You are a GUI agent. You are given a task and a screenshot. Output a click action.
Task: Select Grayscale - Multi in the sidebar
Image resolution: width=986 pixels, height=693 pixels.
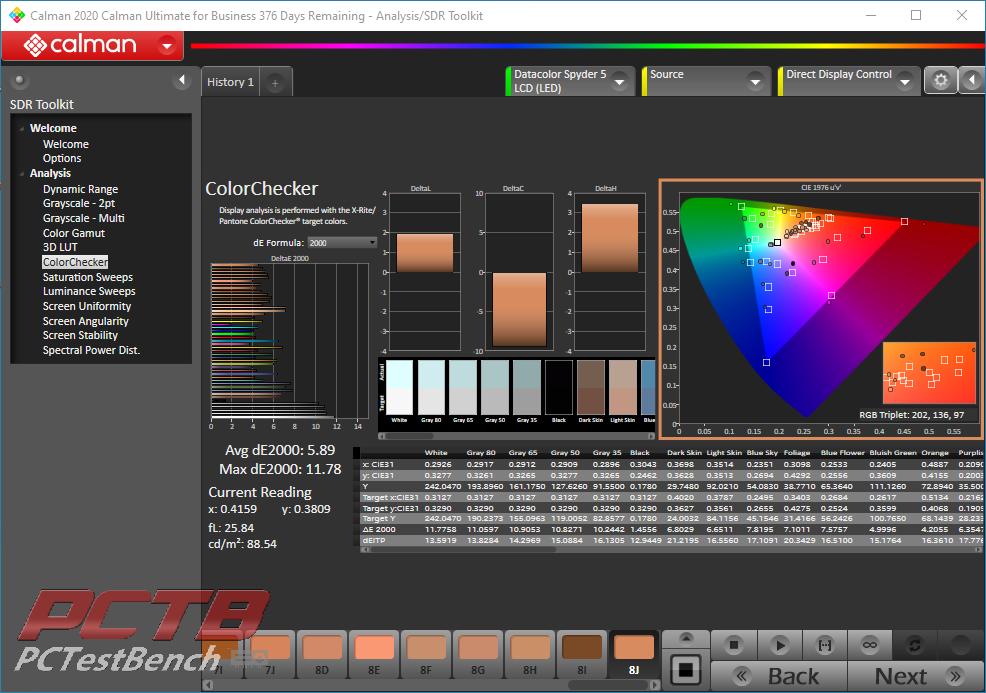[84, 218]
